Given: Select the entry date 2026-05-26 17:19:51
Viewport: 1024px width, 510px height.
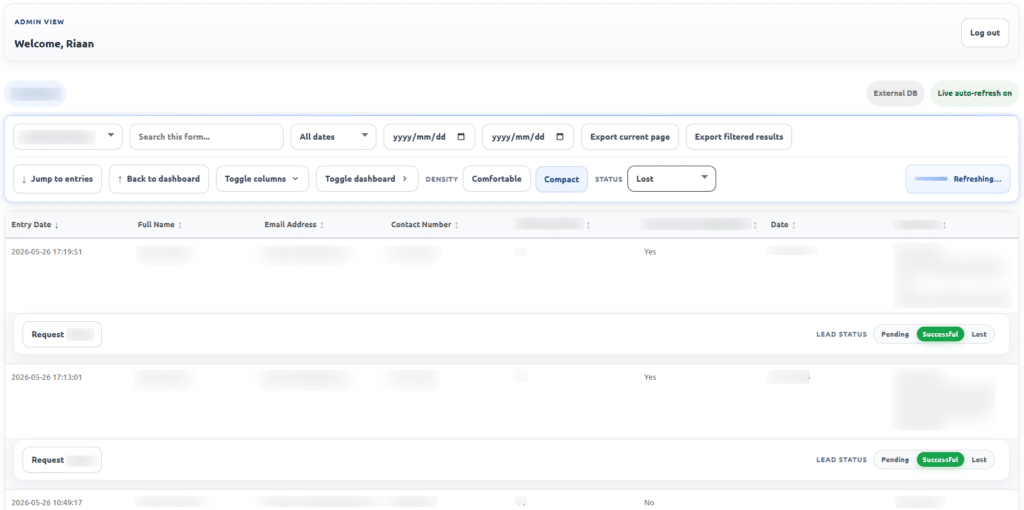Looking at the screenshot, I should click(x=46, y=252).
